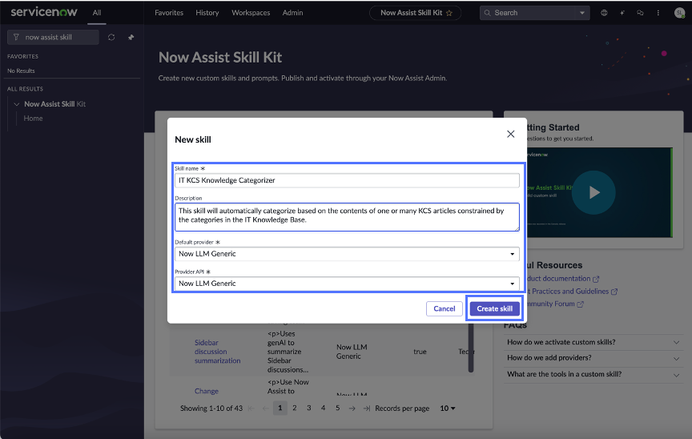The height and width of the screenshot is (439, 692).
Task: Click the global Search field
Action: tap(529, 13)
